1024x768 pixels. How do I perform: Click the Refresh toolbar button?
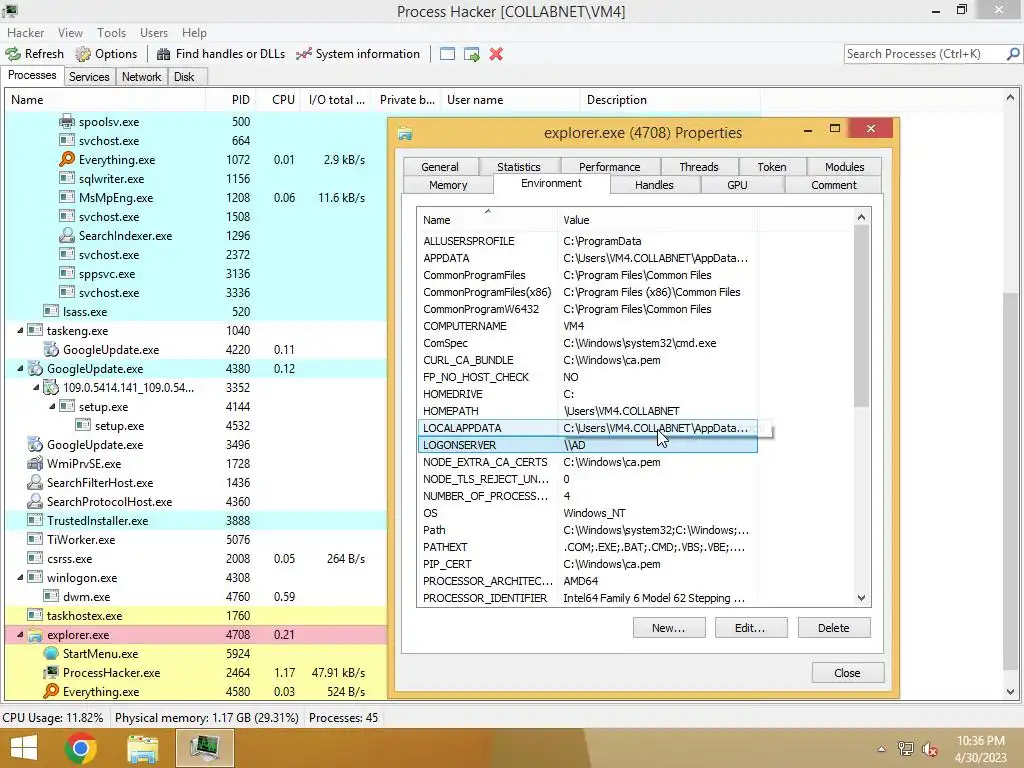[35, 54]
